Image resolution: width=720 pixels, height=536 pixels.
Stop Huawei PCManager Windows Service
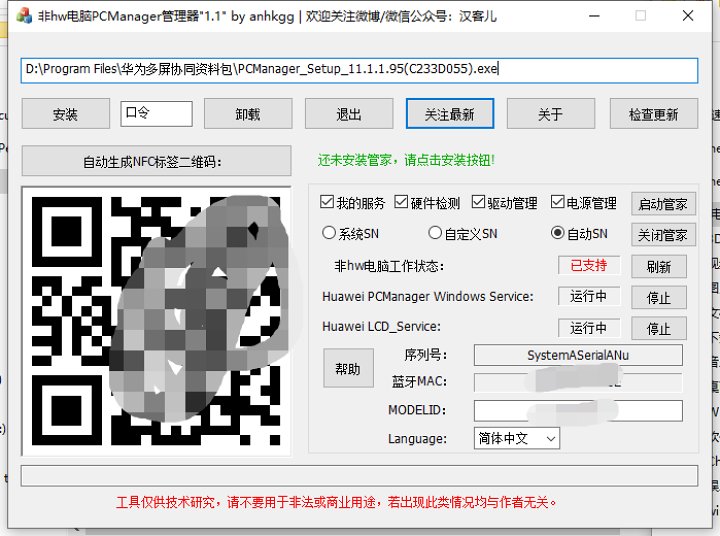659,298
